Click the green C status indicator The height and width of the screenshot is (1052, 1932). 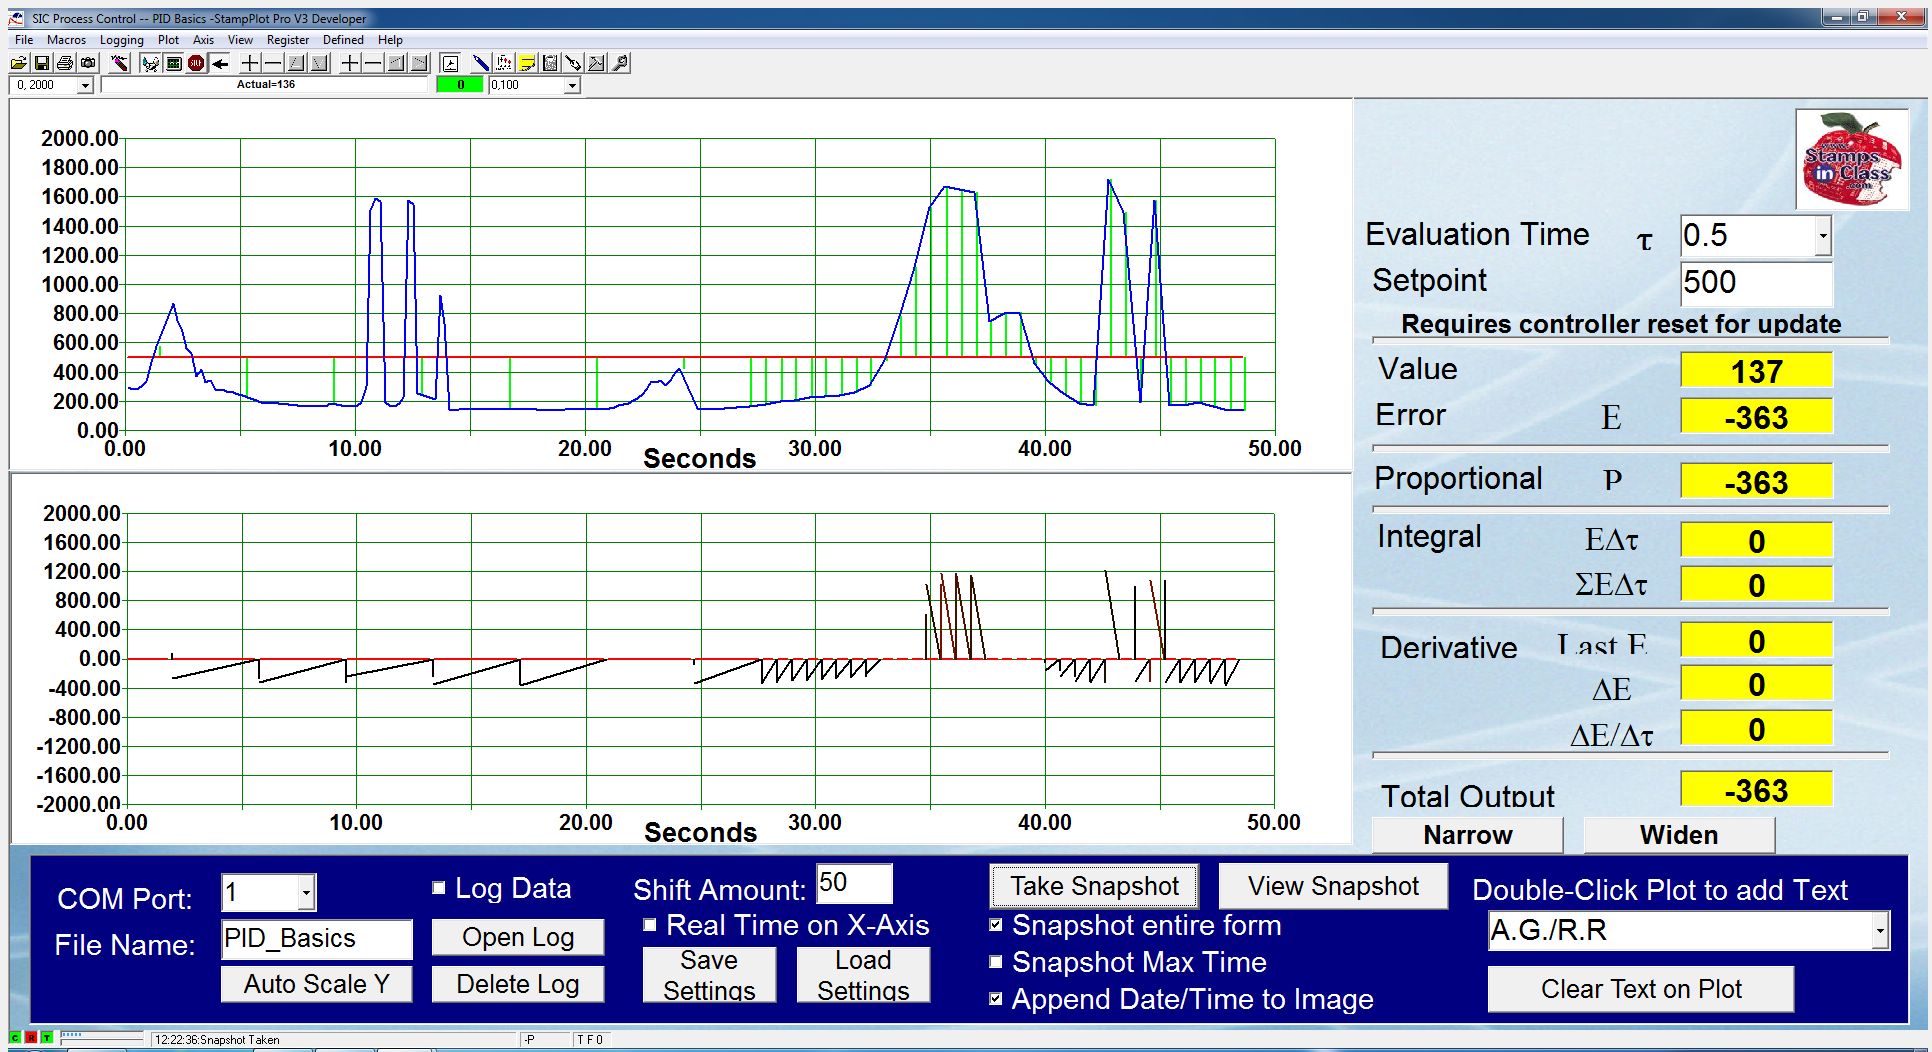[x=15, y=1038]
